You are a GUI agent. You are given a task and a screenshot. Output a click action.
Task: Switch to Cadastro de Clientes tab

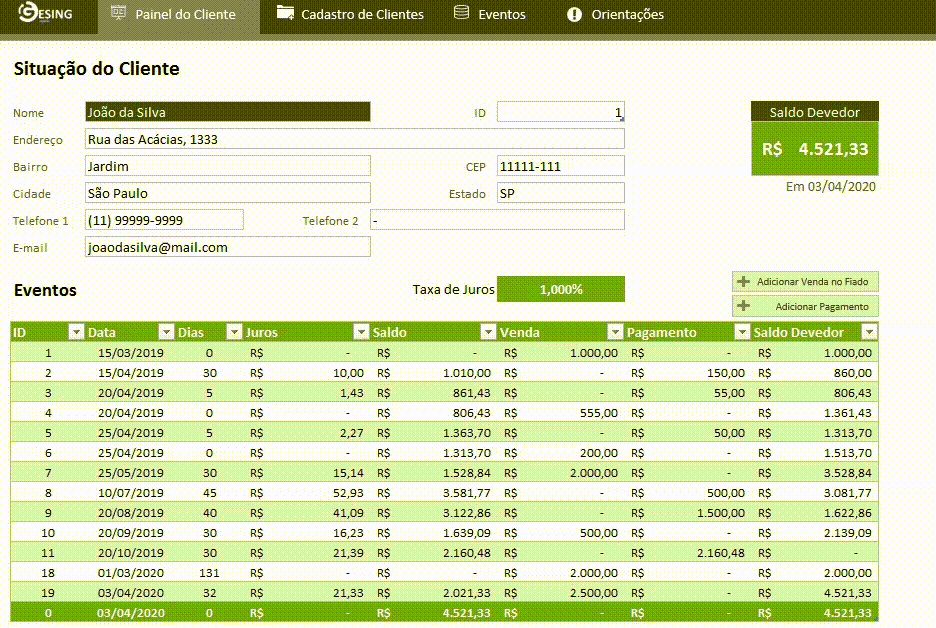point(350,14)
